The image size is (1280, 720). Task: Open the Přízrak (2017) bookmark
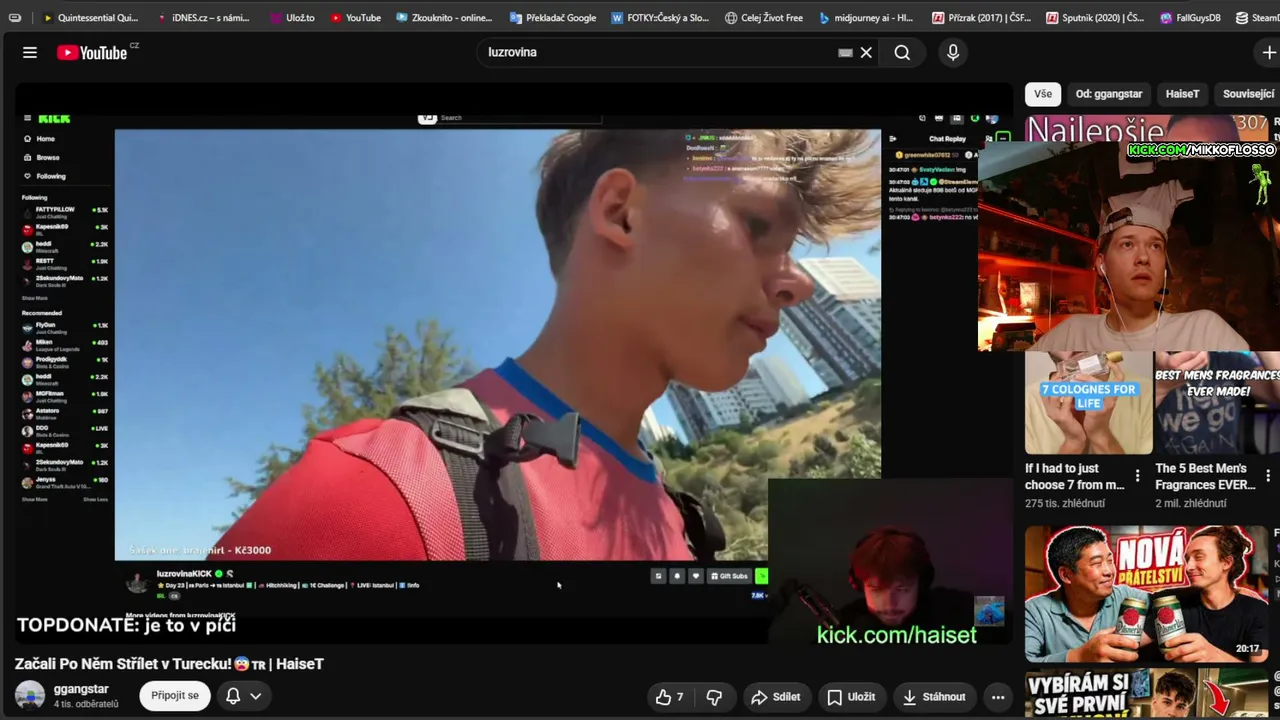(981, 17)
